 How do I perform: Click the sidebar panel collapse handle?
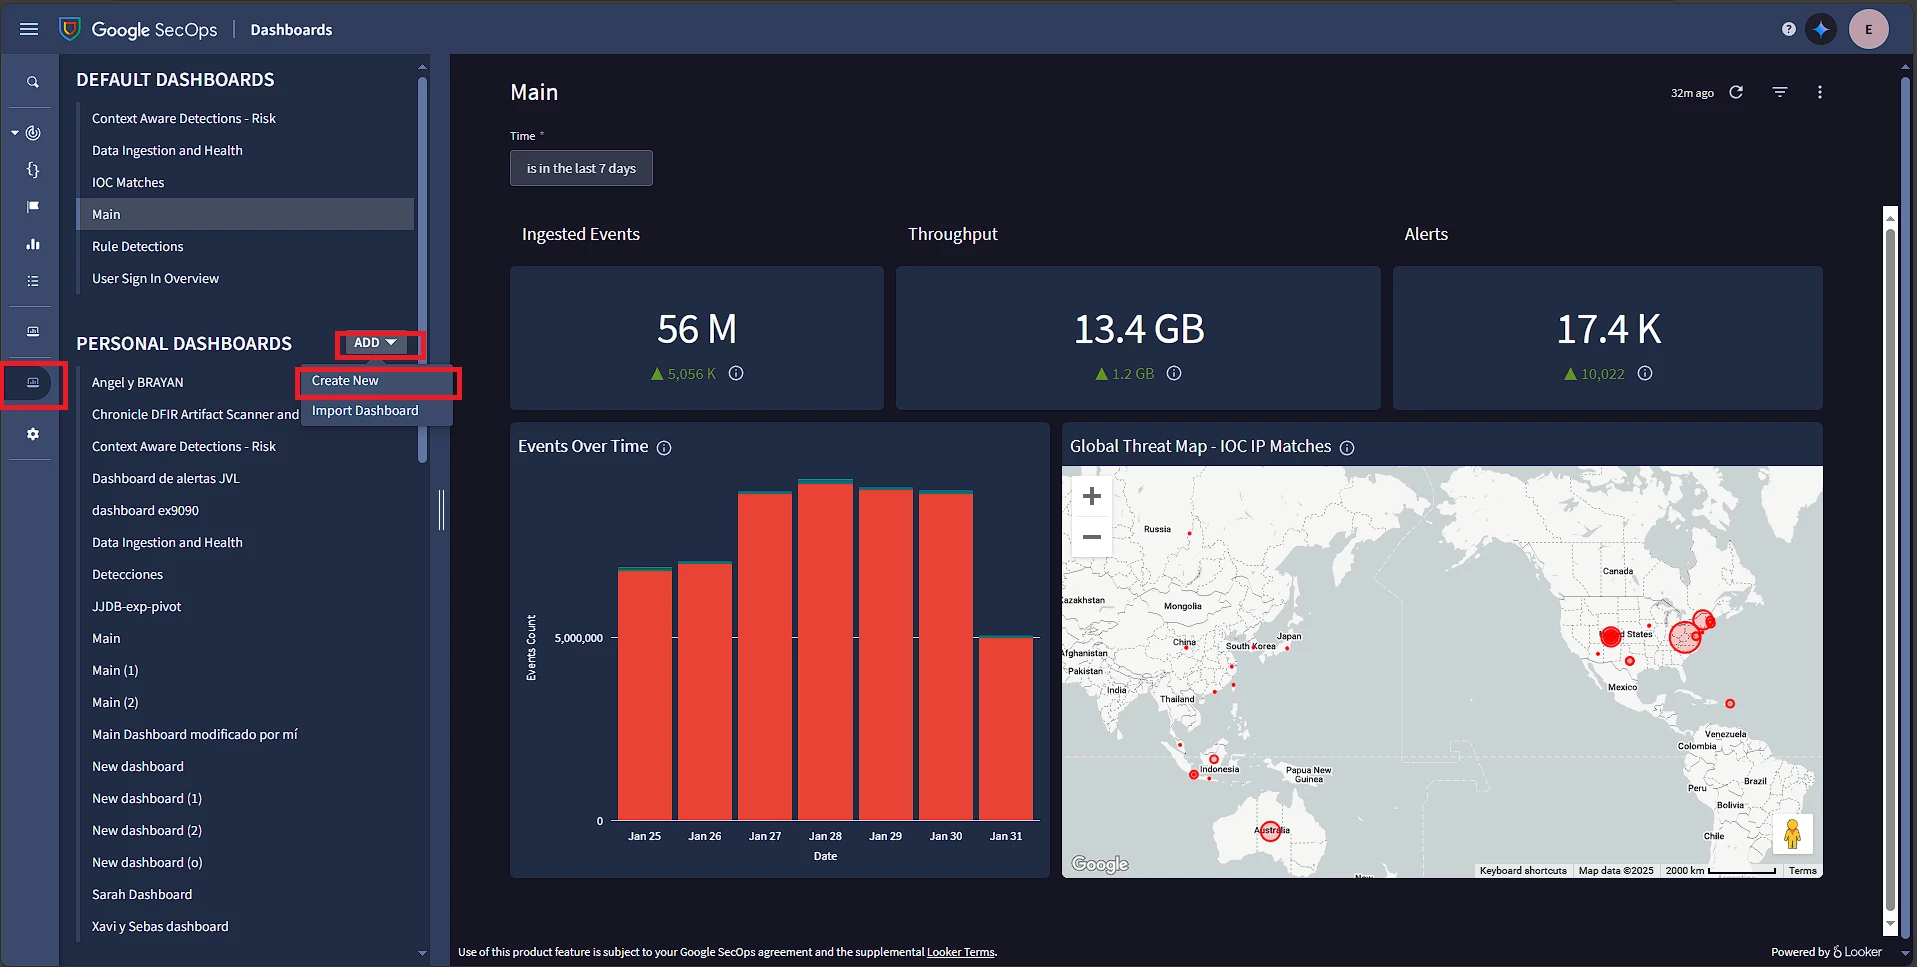click(x=441, y=510)
